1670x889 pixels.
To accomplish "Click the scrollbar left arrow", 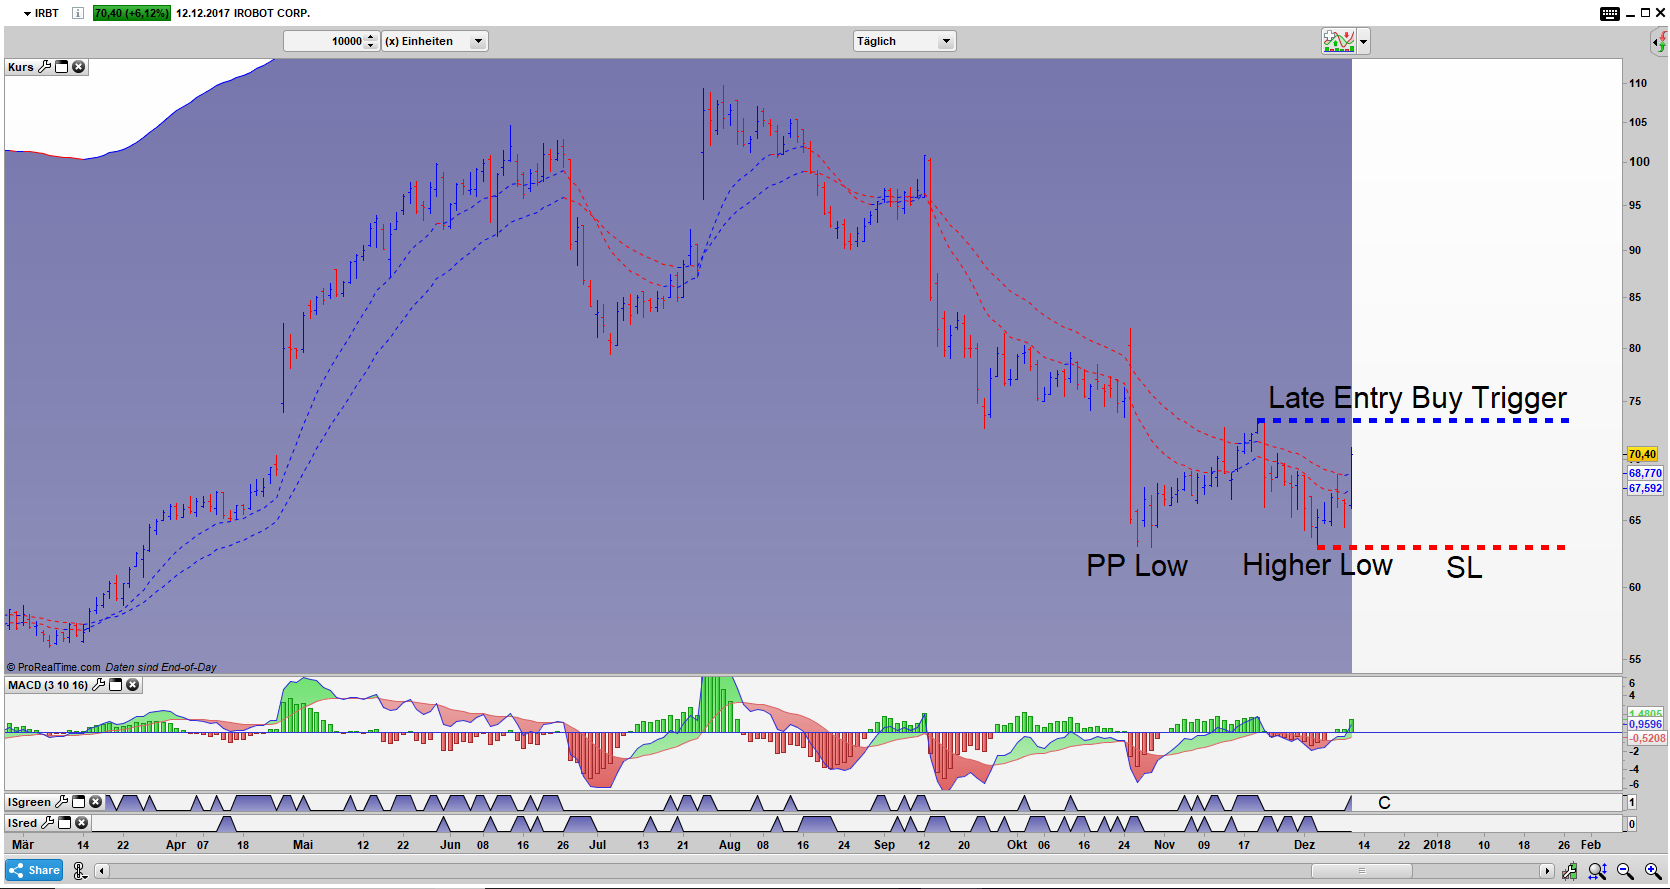I will pos(101,871).
